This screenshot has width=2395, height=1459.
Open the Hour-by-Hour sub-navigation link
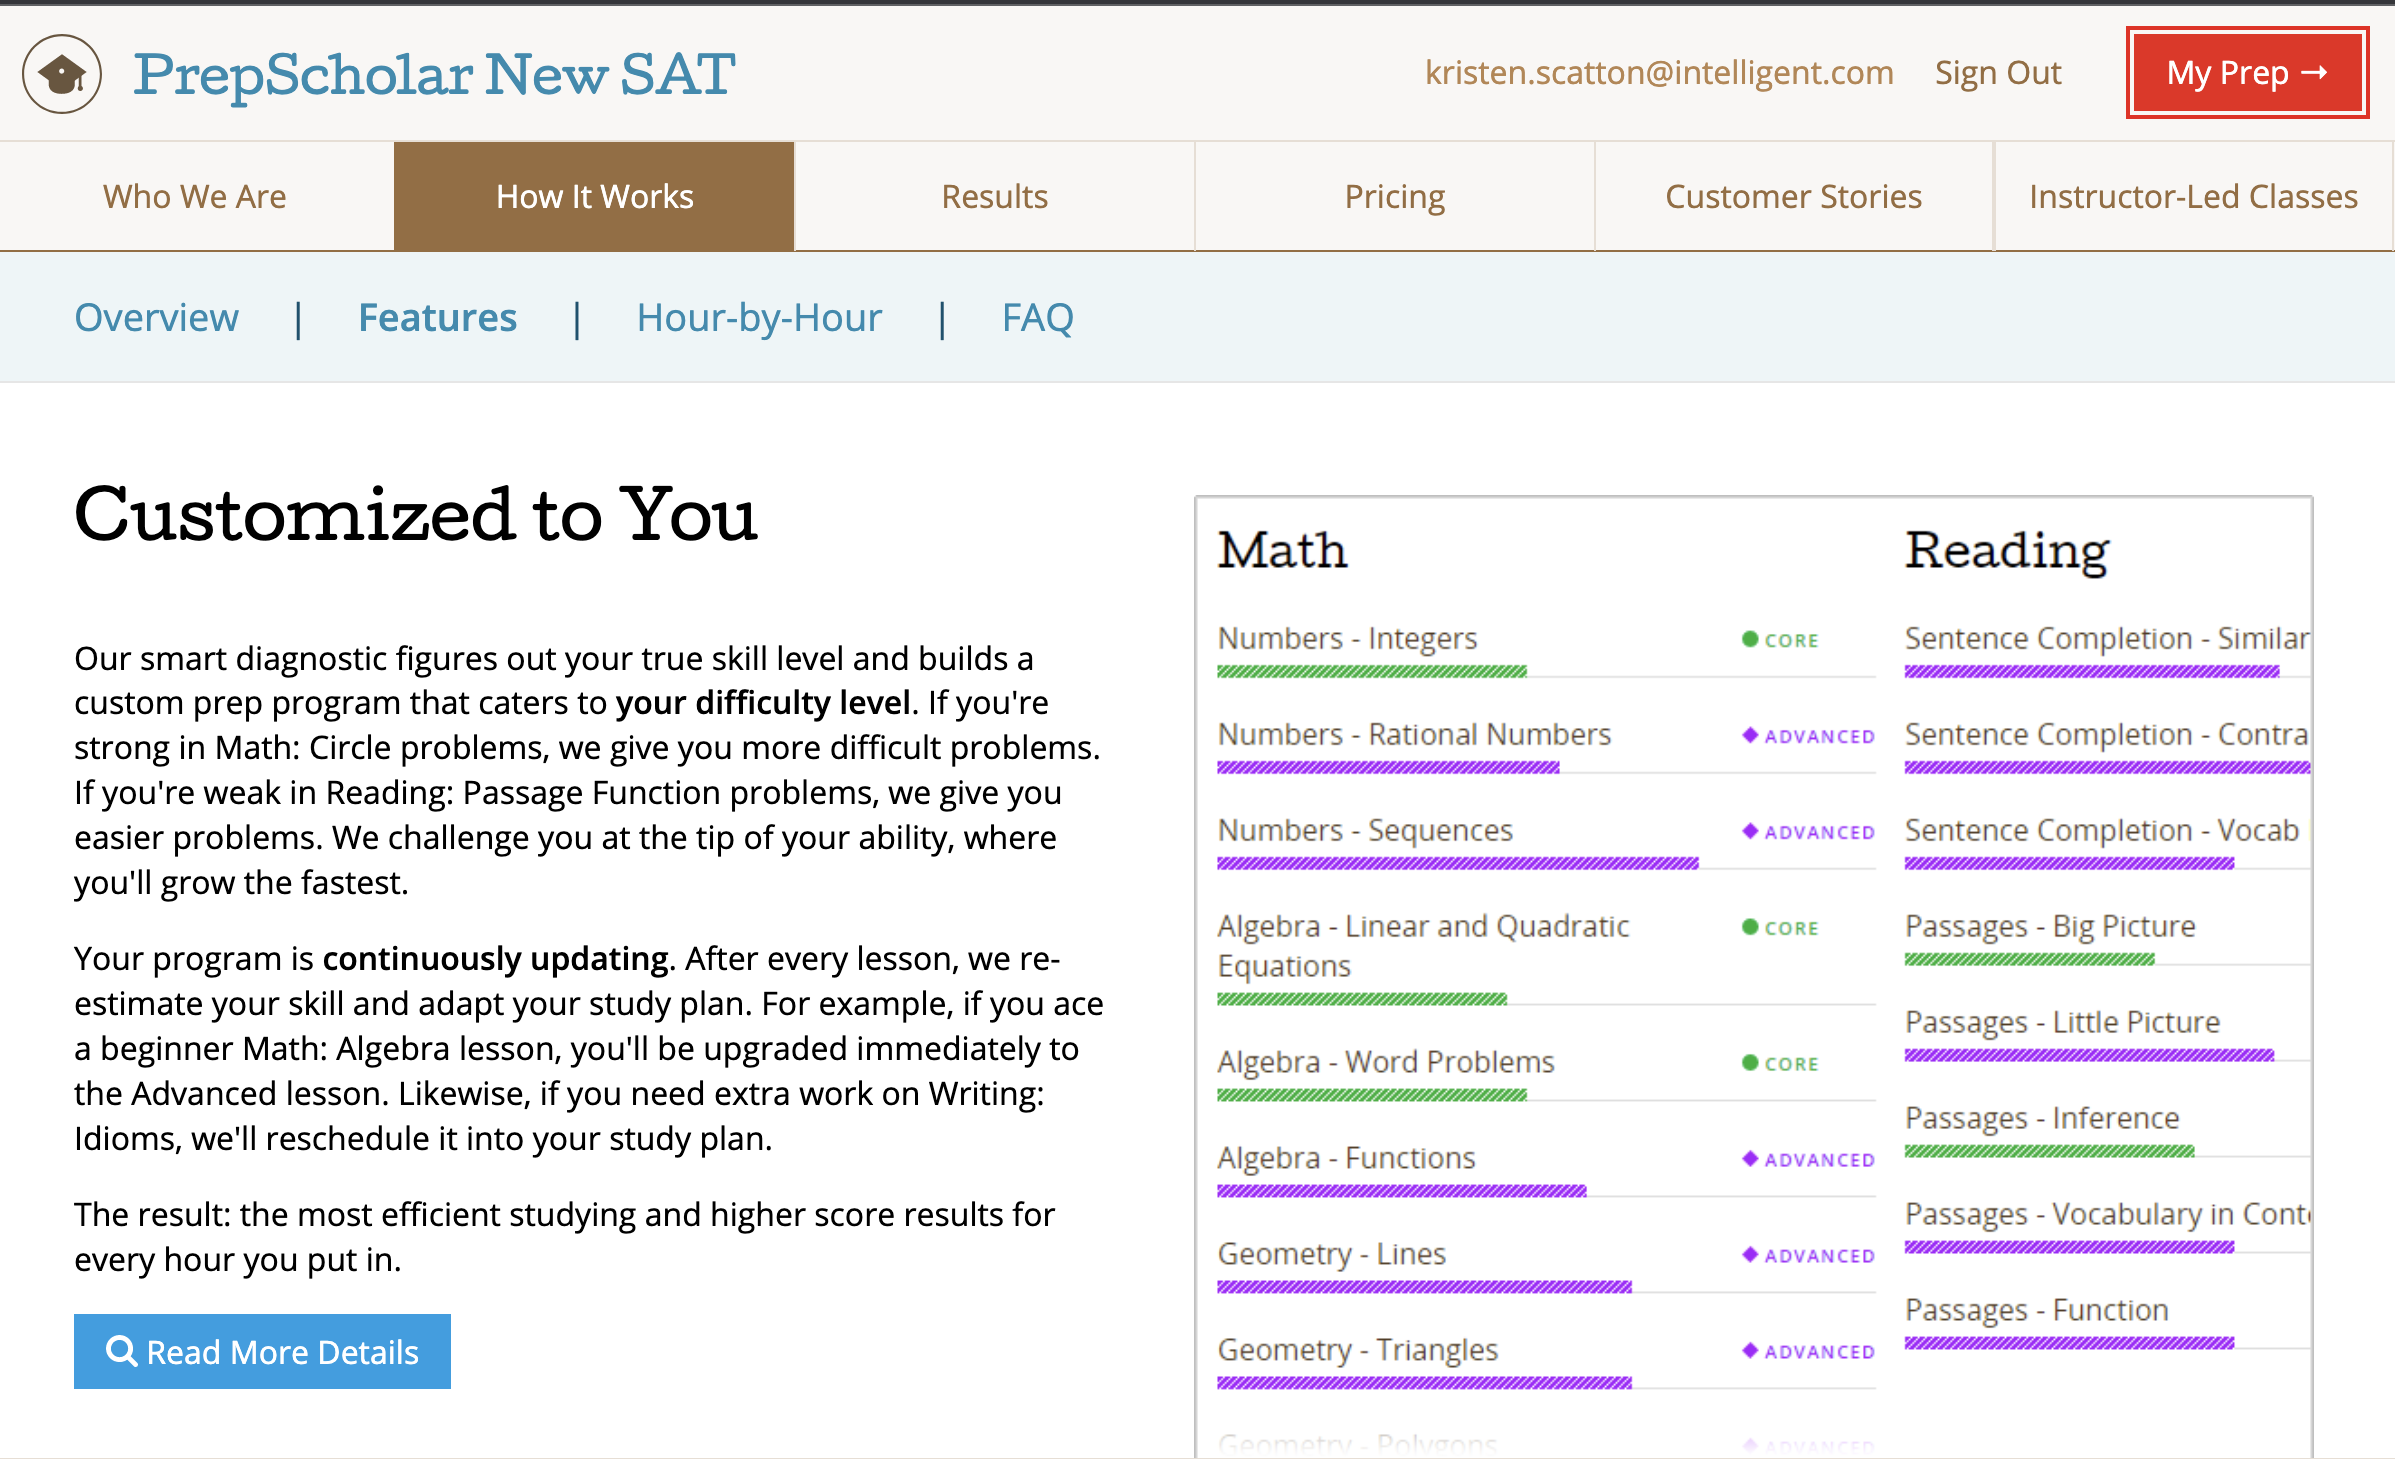click(x=759, y=318)
